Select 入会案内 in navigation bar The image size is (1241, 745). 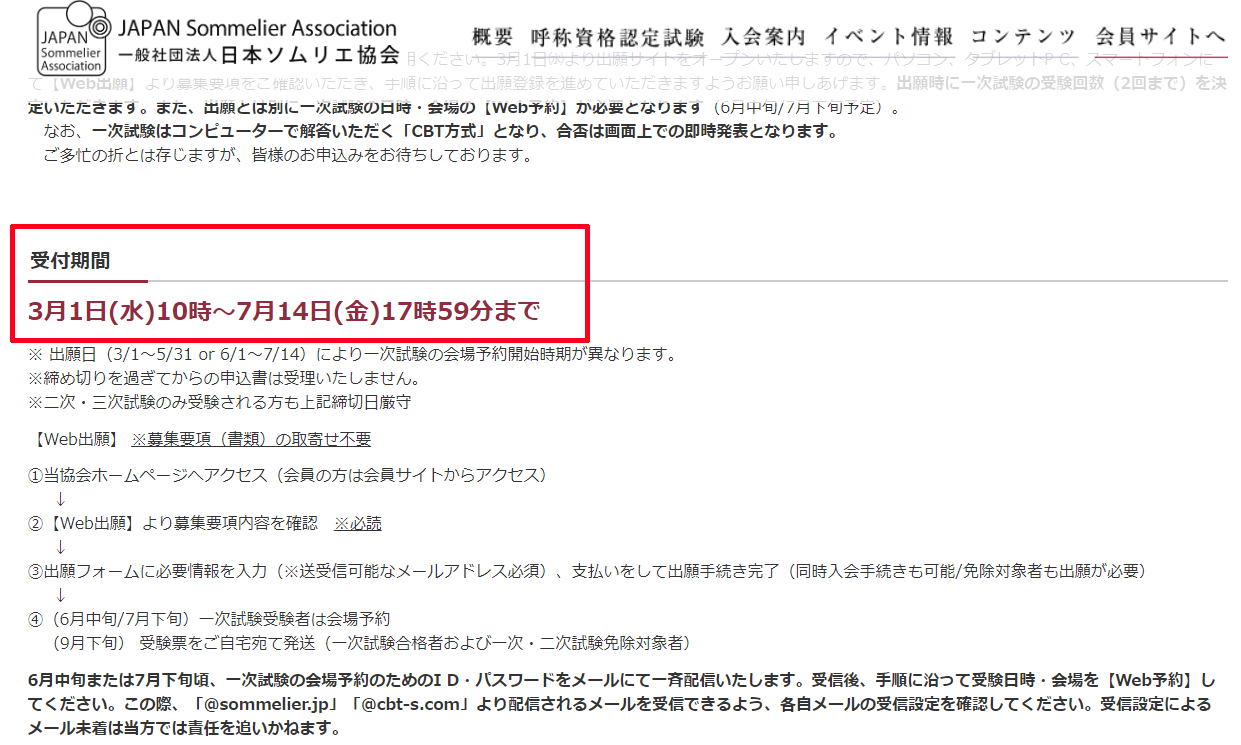[763, 38]
